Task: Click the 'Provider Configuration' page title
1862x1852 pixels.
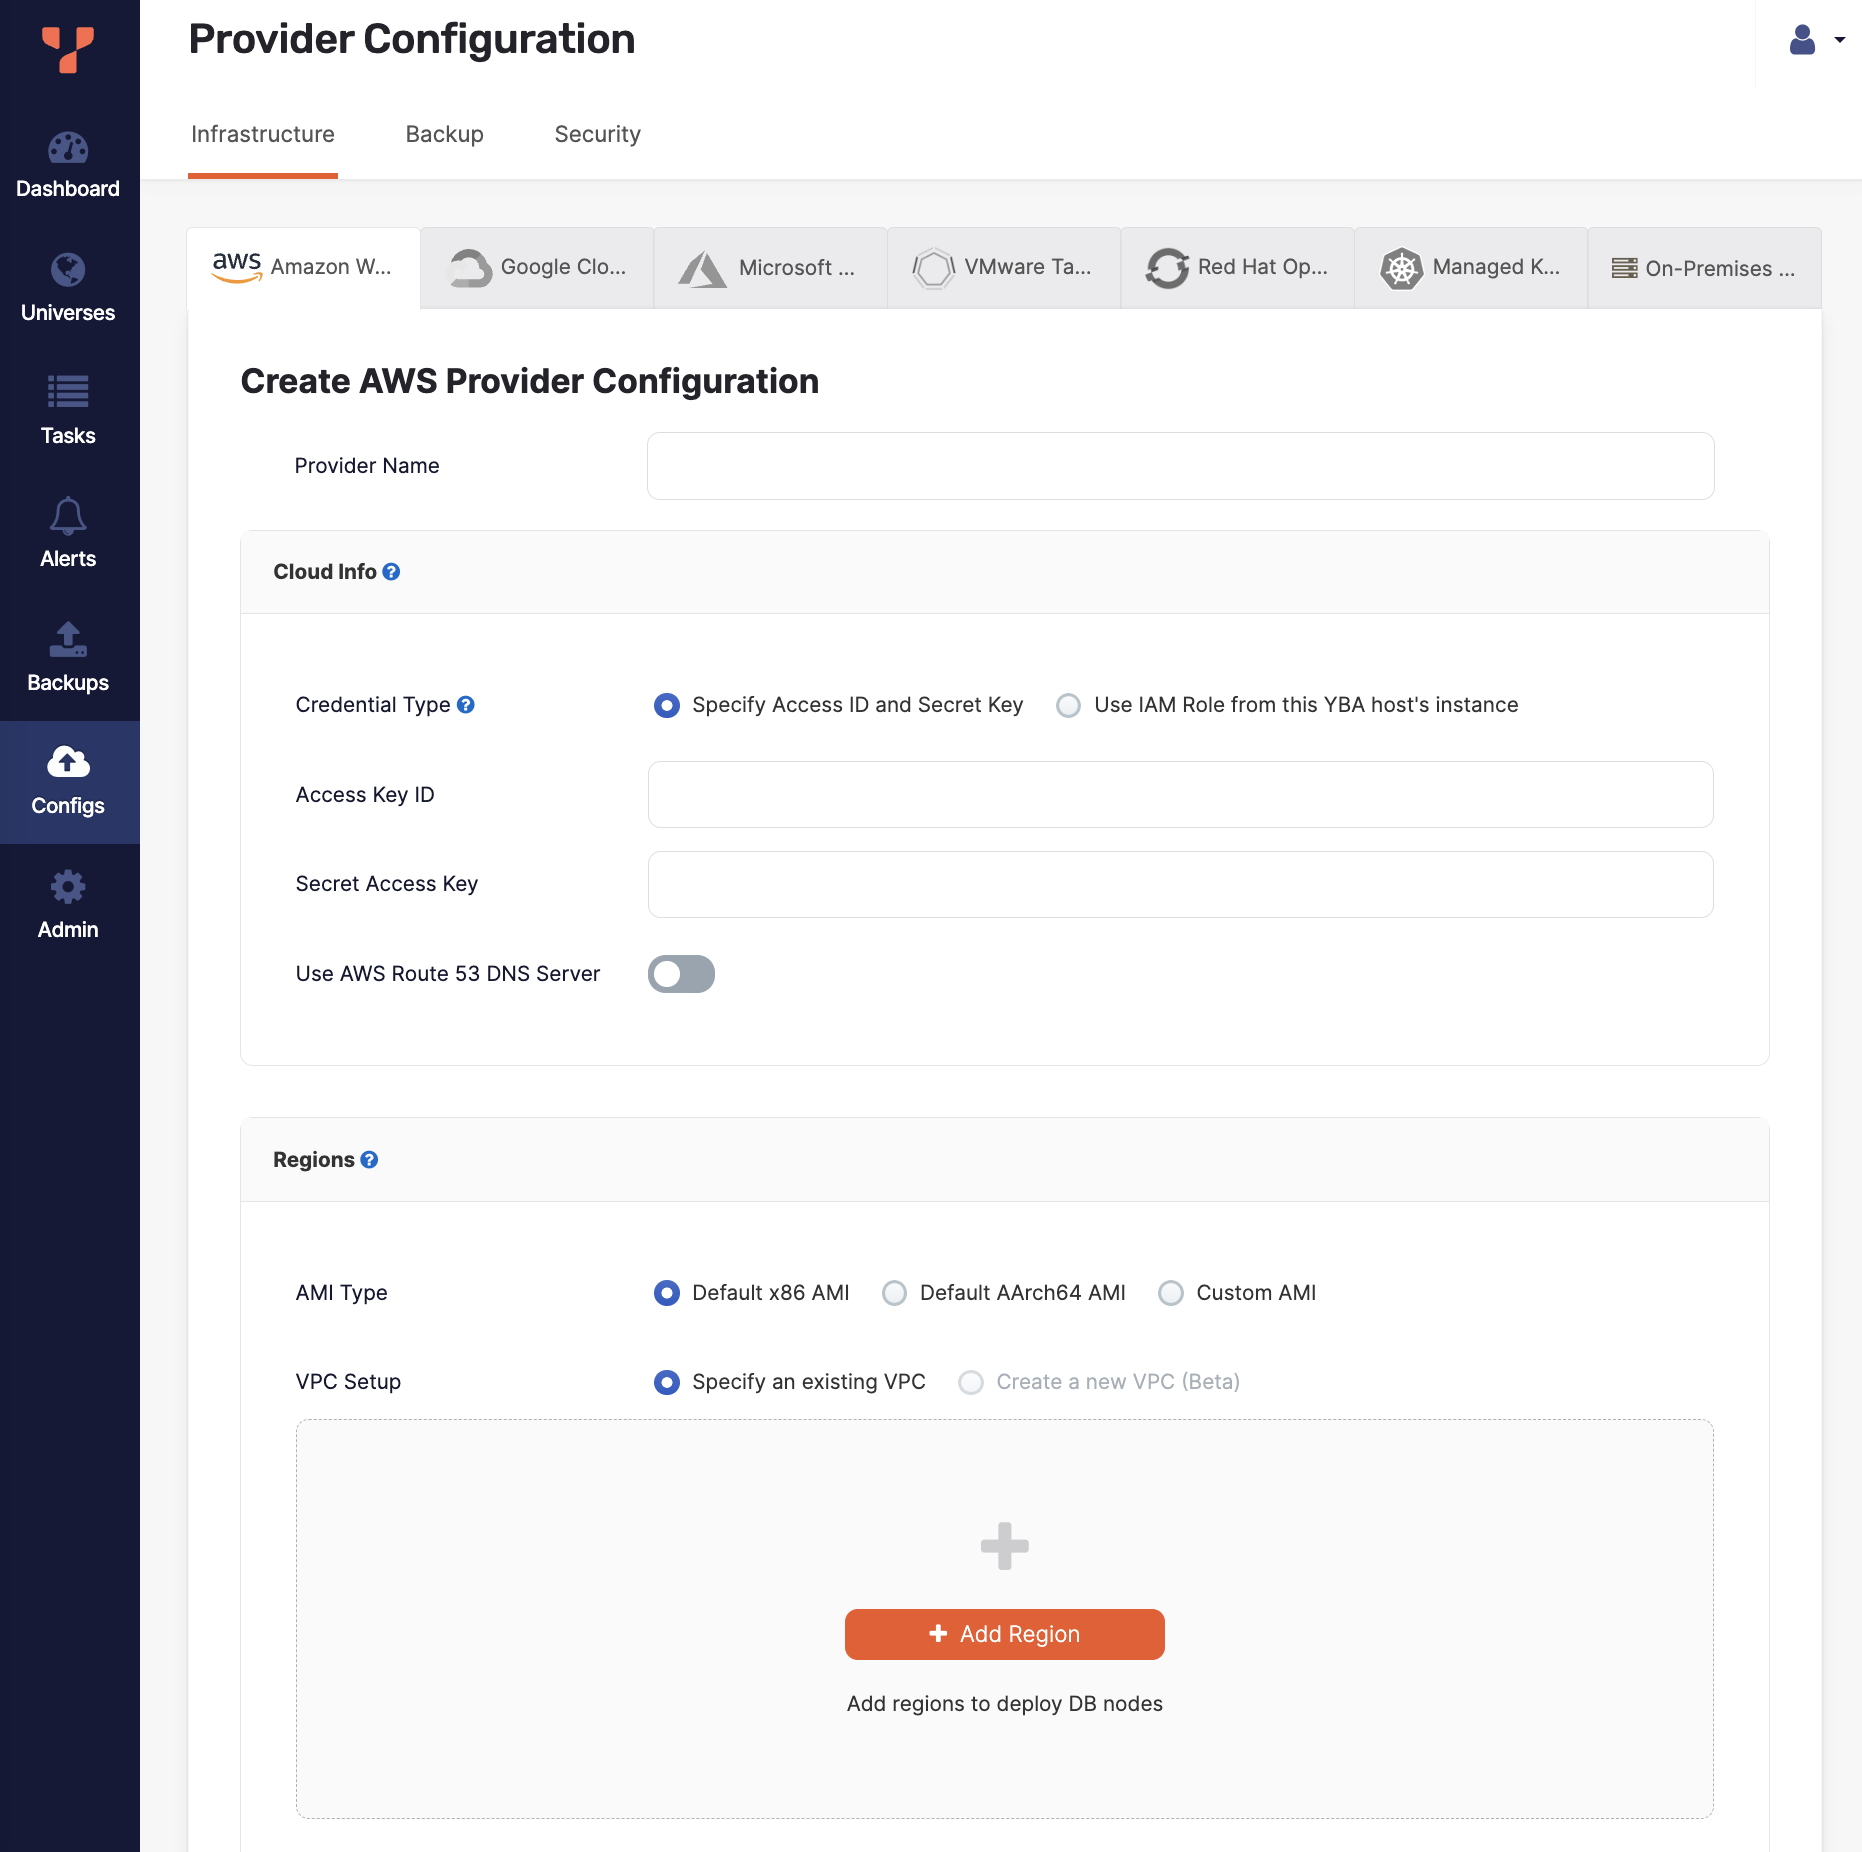Action: pos(412,40)
